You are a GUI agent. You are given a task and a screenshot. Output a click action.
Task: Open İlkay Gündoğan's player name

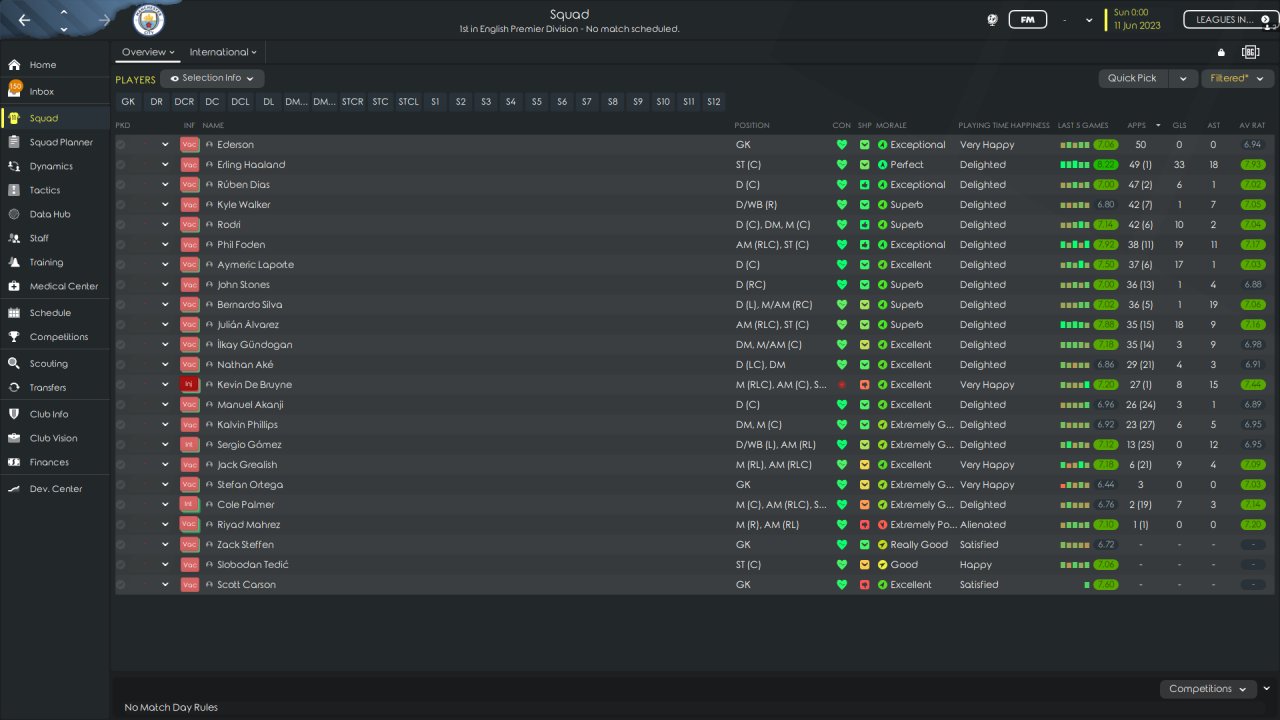[255, 345]
